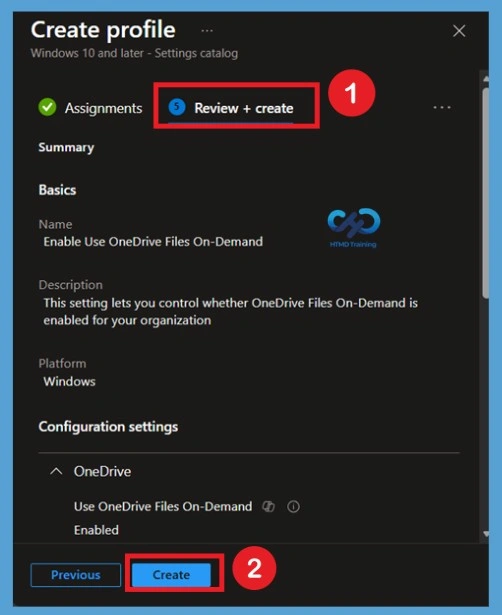Click the 'Windows 10 and later - Settings catalog' subtitle

[x=134, y=53]
